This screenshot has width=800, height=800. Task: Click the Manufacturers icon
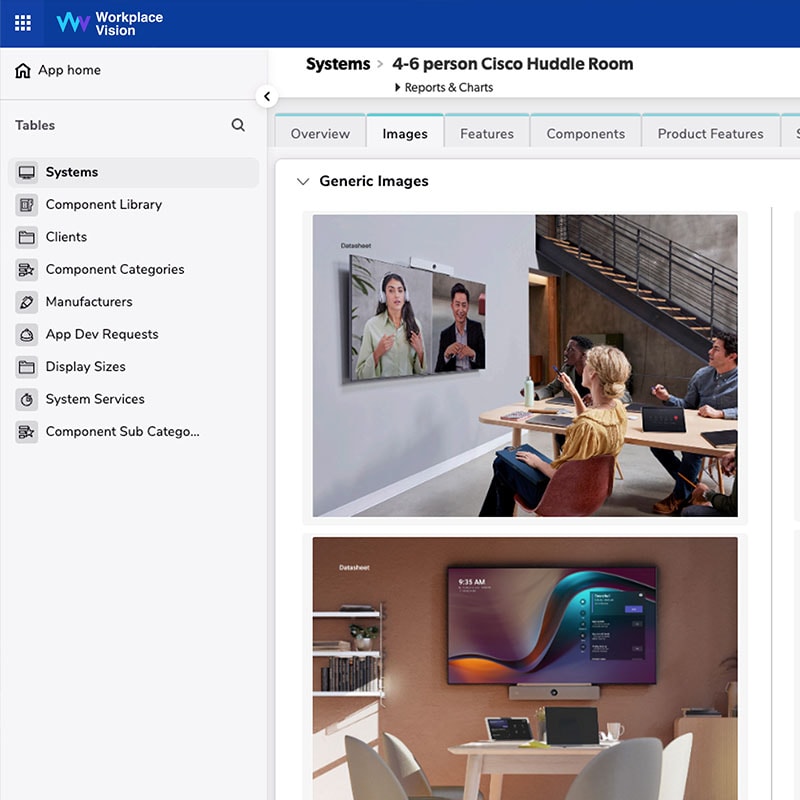point(26,301)
